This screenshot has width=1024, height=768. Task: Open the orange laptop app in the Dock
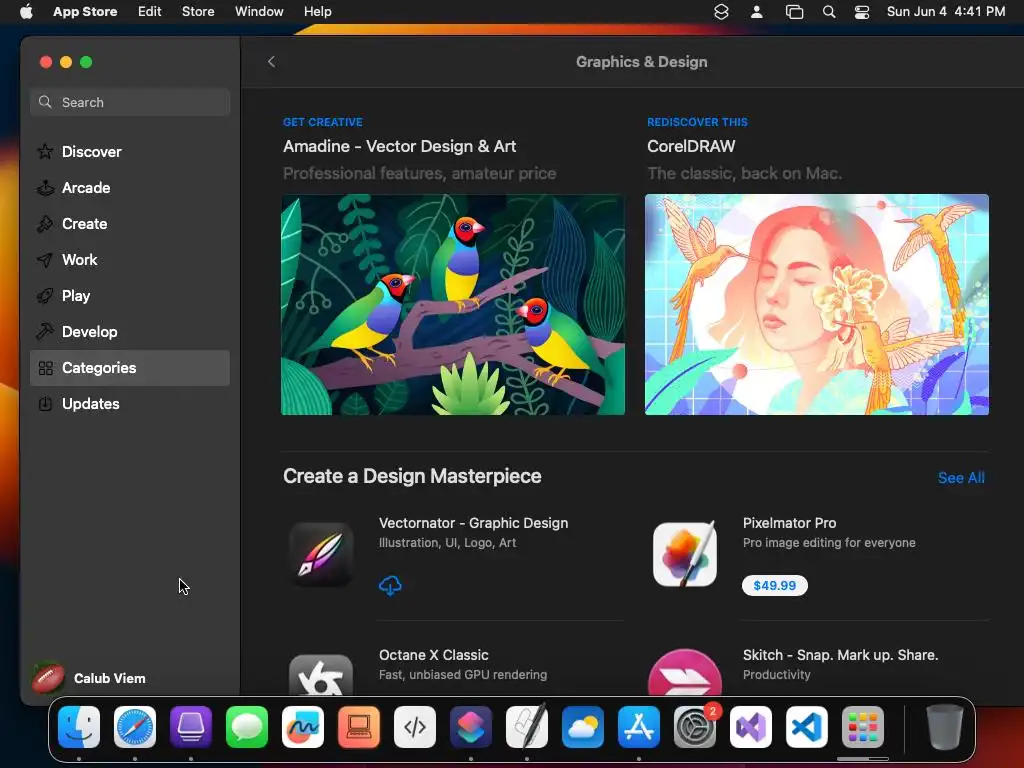(x=359, y=727)
